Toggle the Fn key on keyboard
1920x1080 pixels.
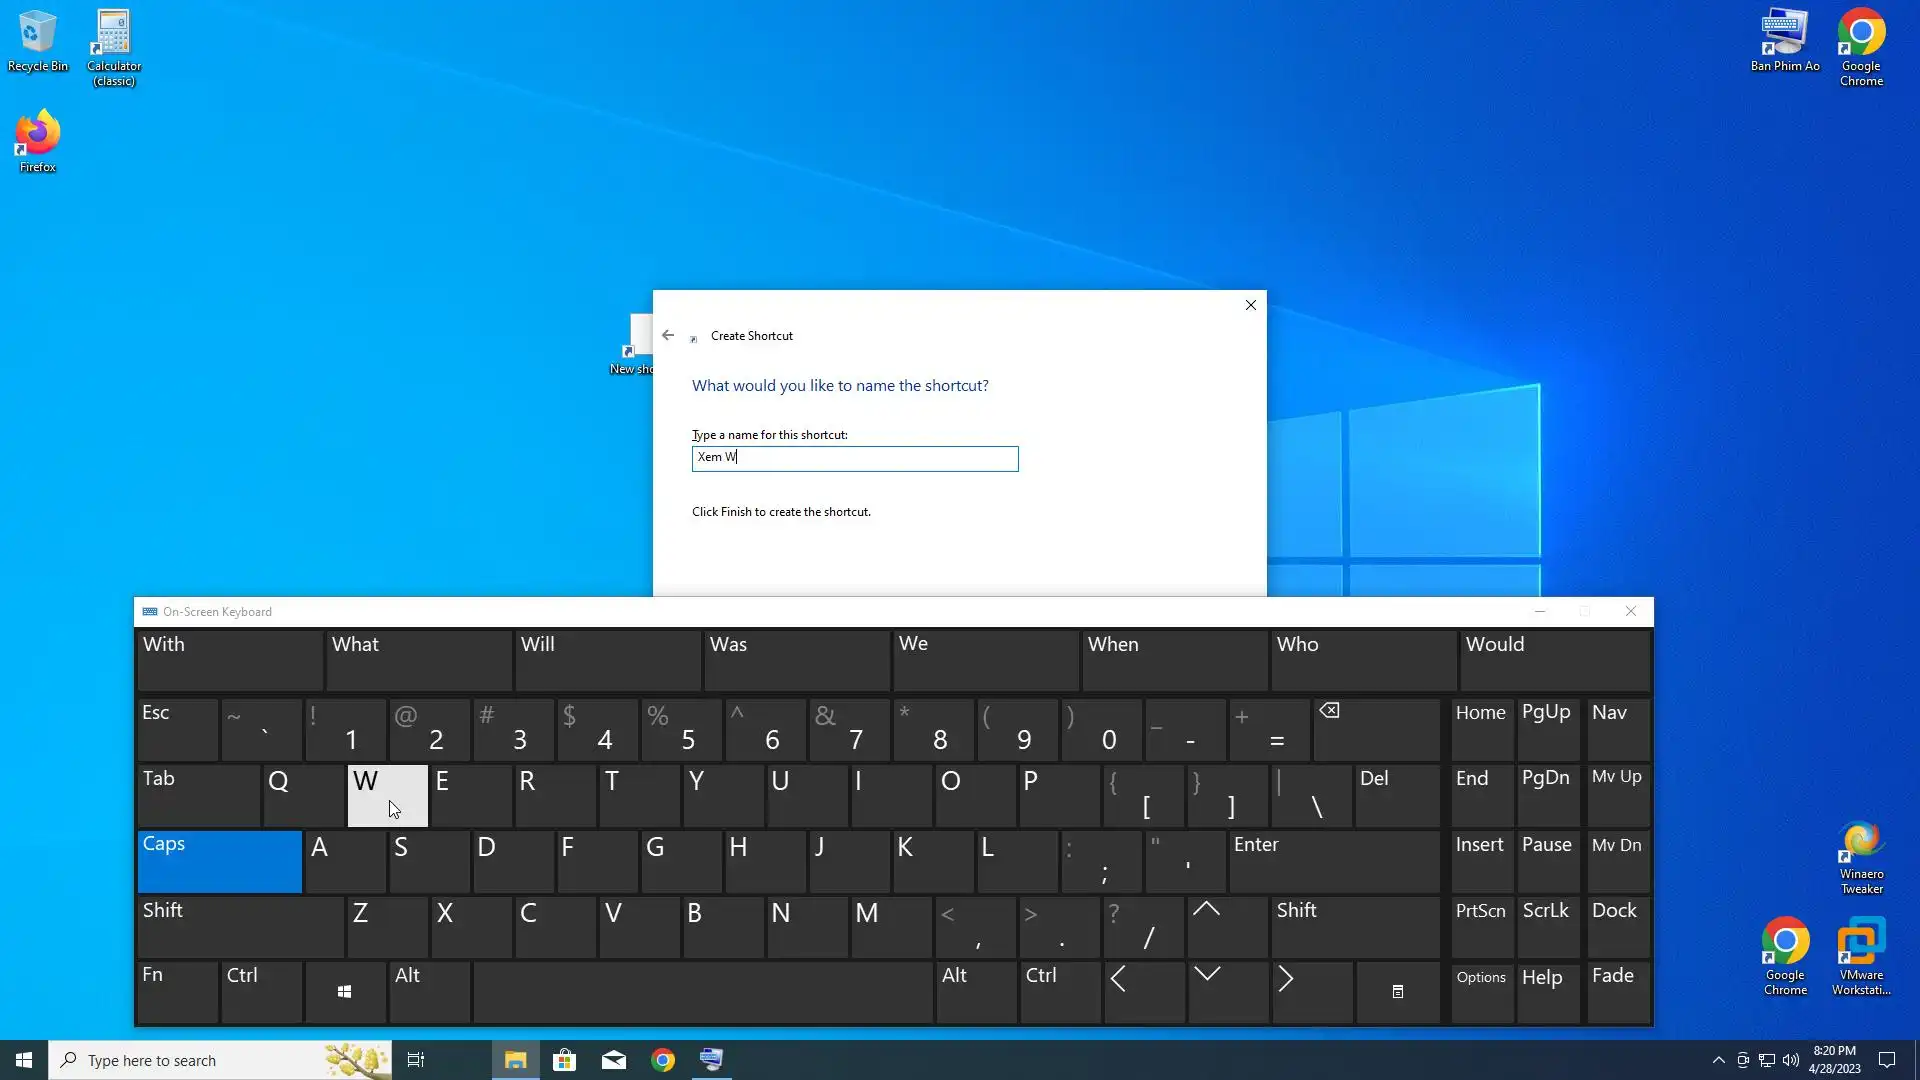click(177, 990)
